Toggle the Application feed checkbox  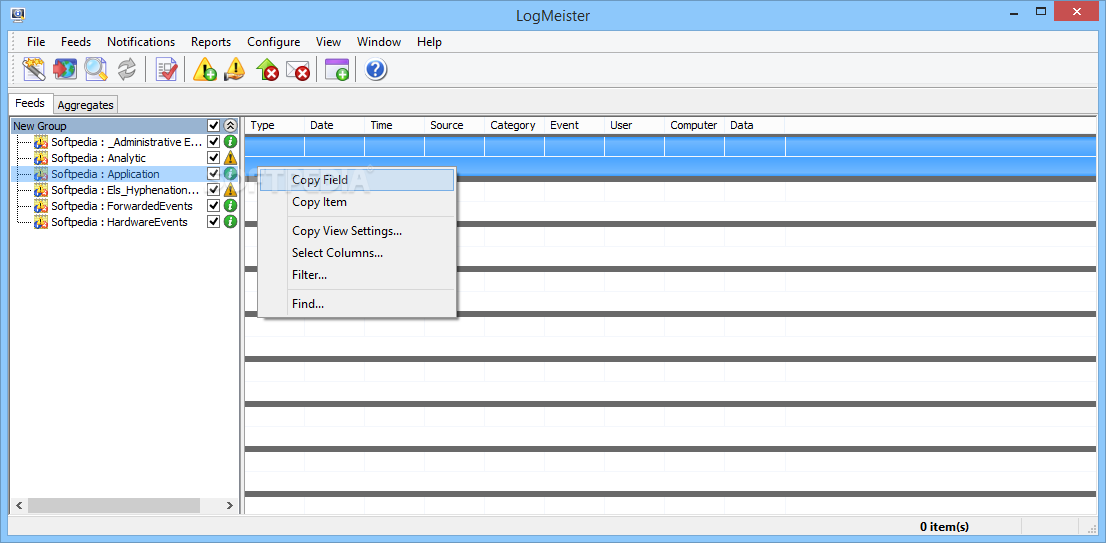(x=214, y=173)
